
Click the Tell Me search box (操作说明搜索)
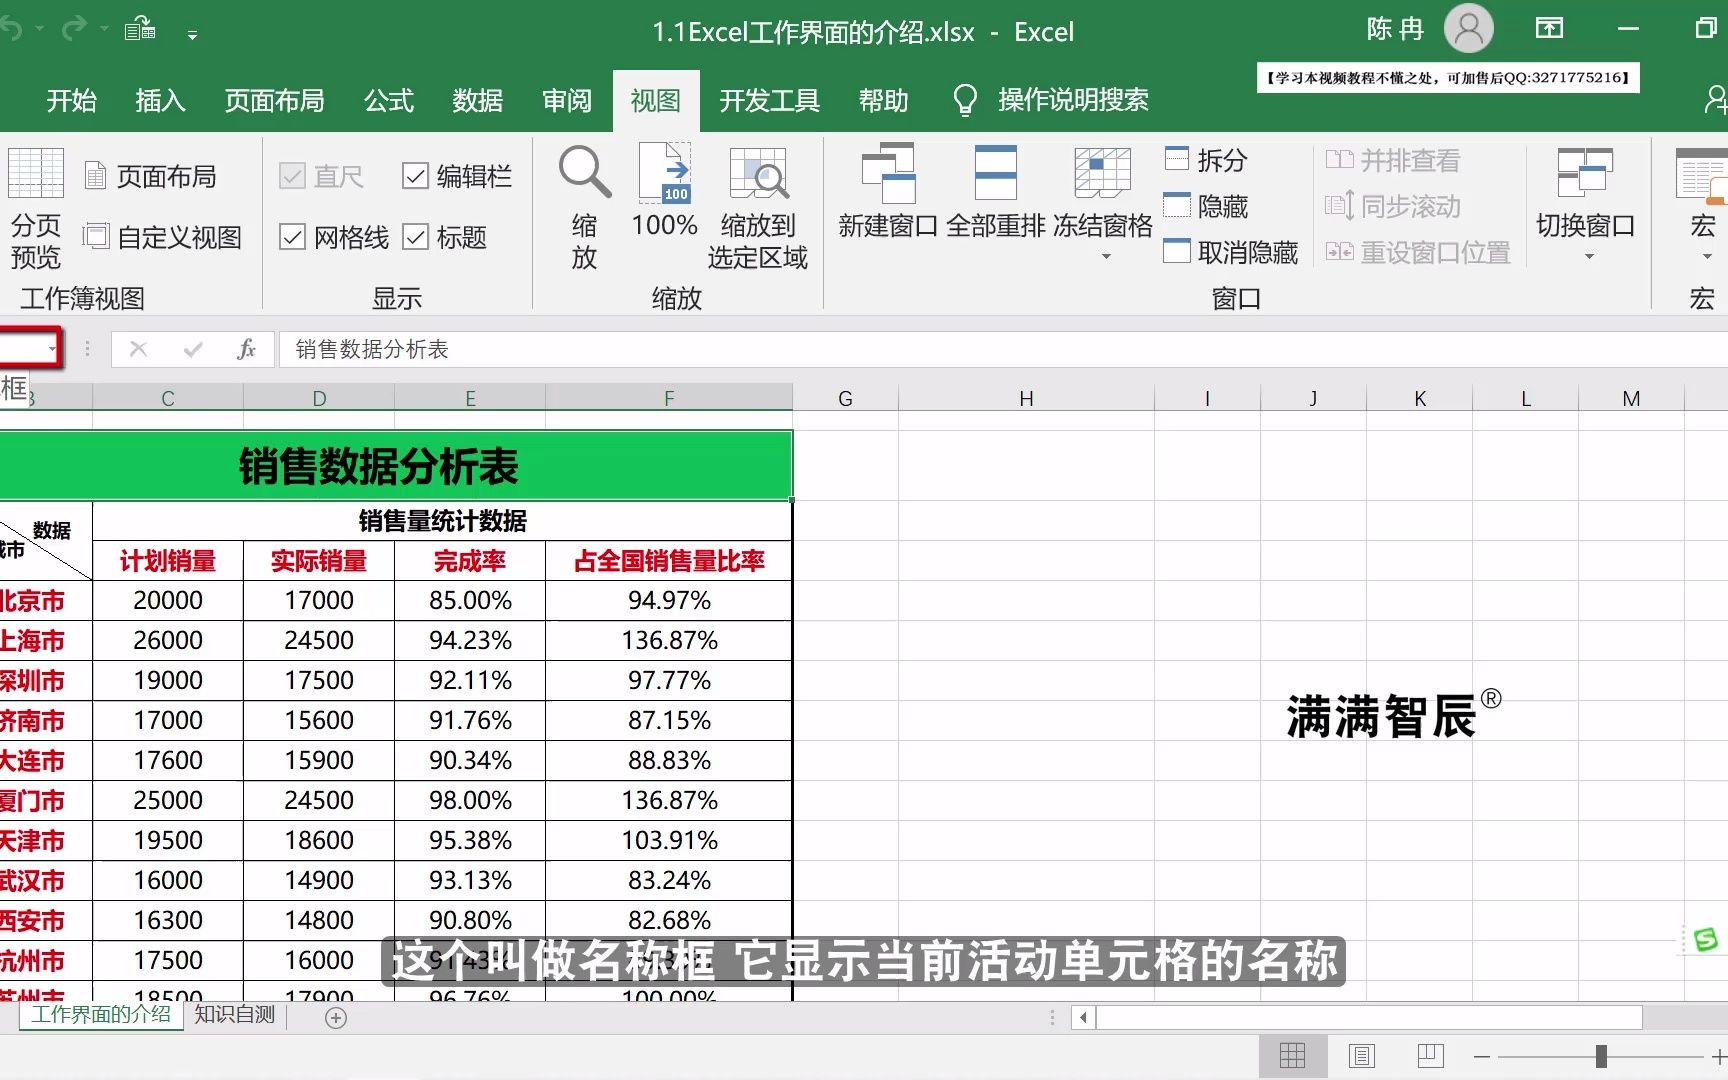tap(1073, 100)
